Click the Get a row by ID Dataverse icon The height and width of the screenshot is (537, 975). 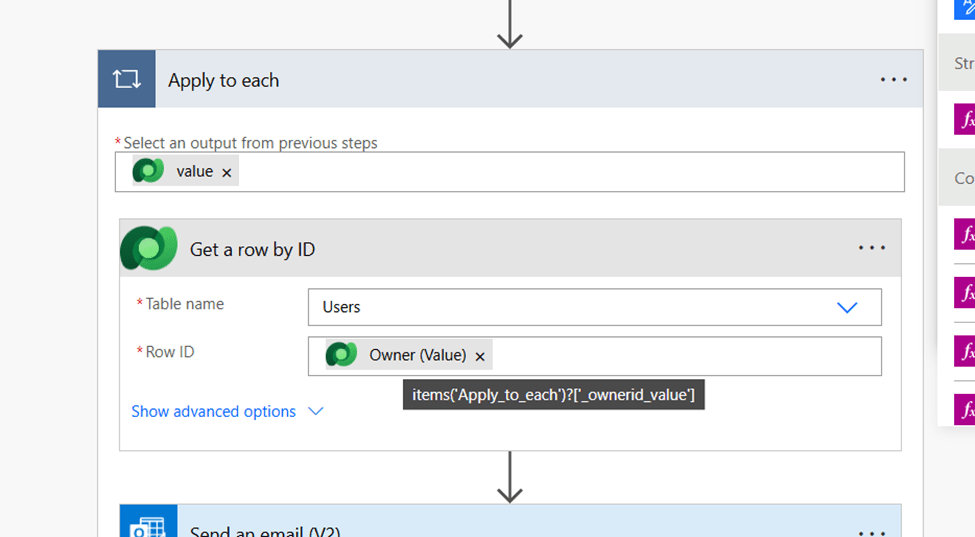click(x=149, y=248)
